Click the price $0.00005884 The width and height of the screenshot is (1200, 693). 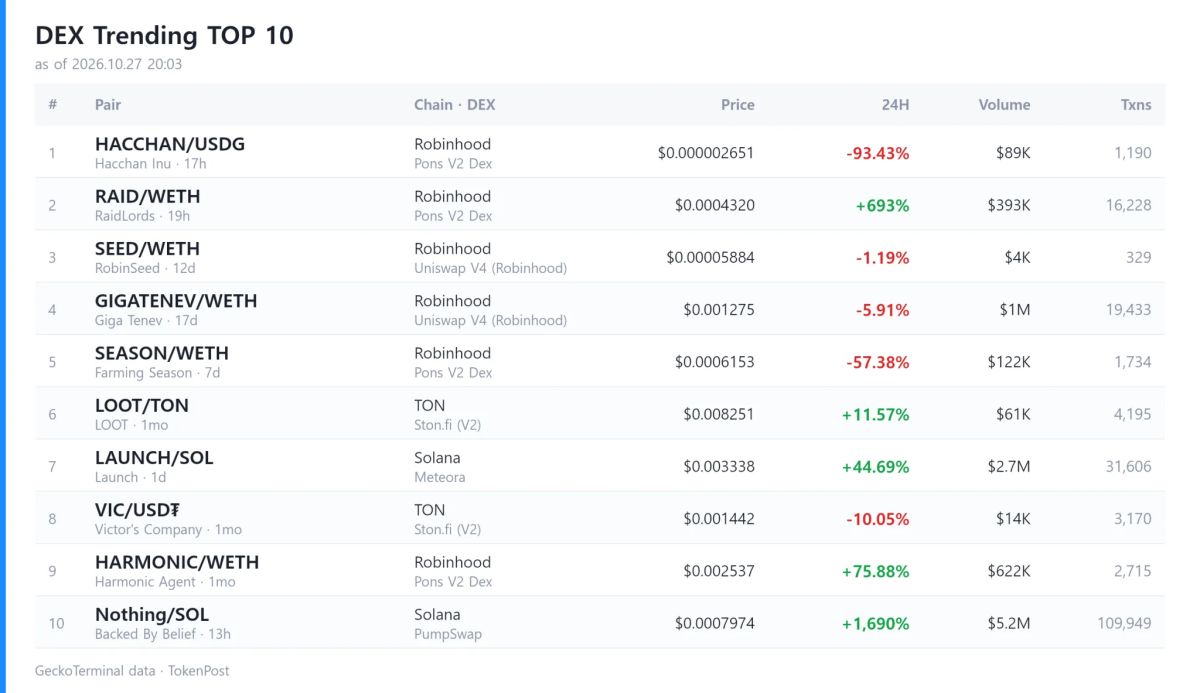point(711,257)
